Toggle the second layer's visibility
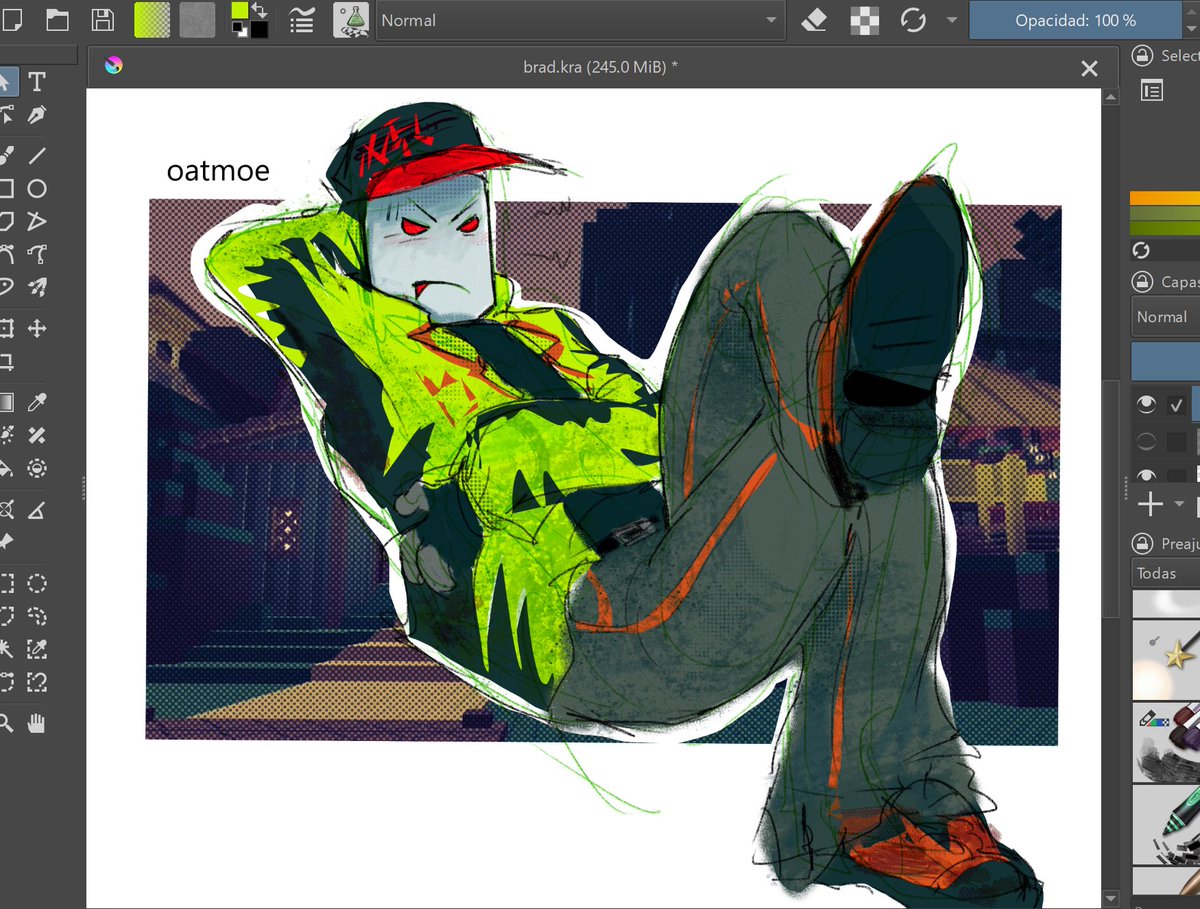 [1146, 441]
